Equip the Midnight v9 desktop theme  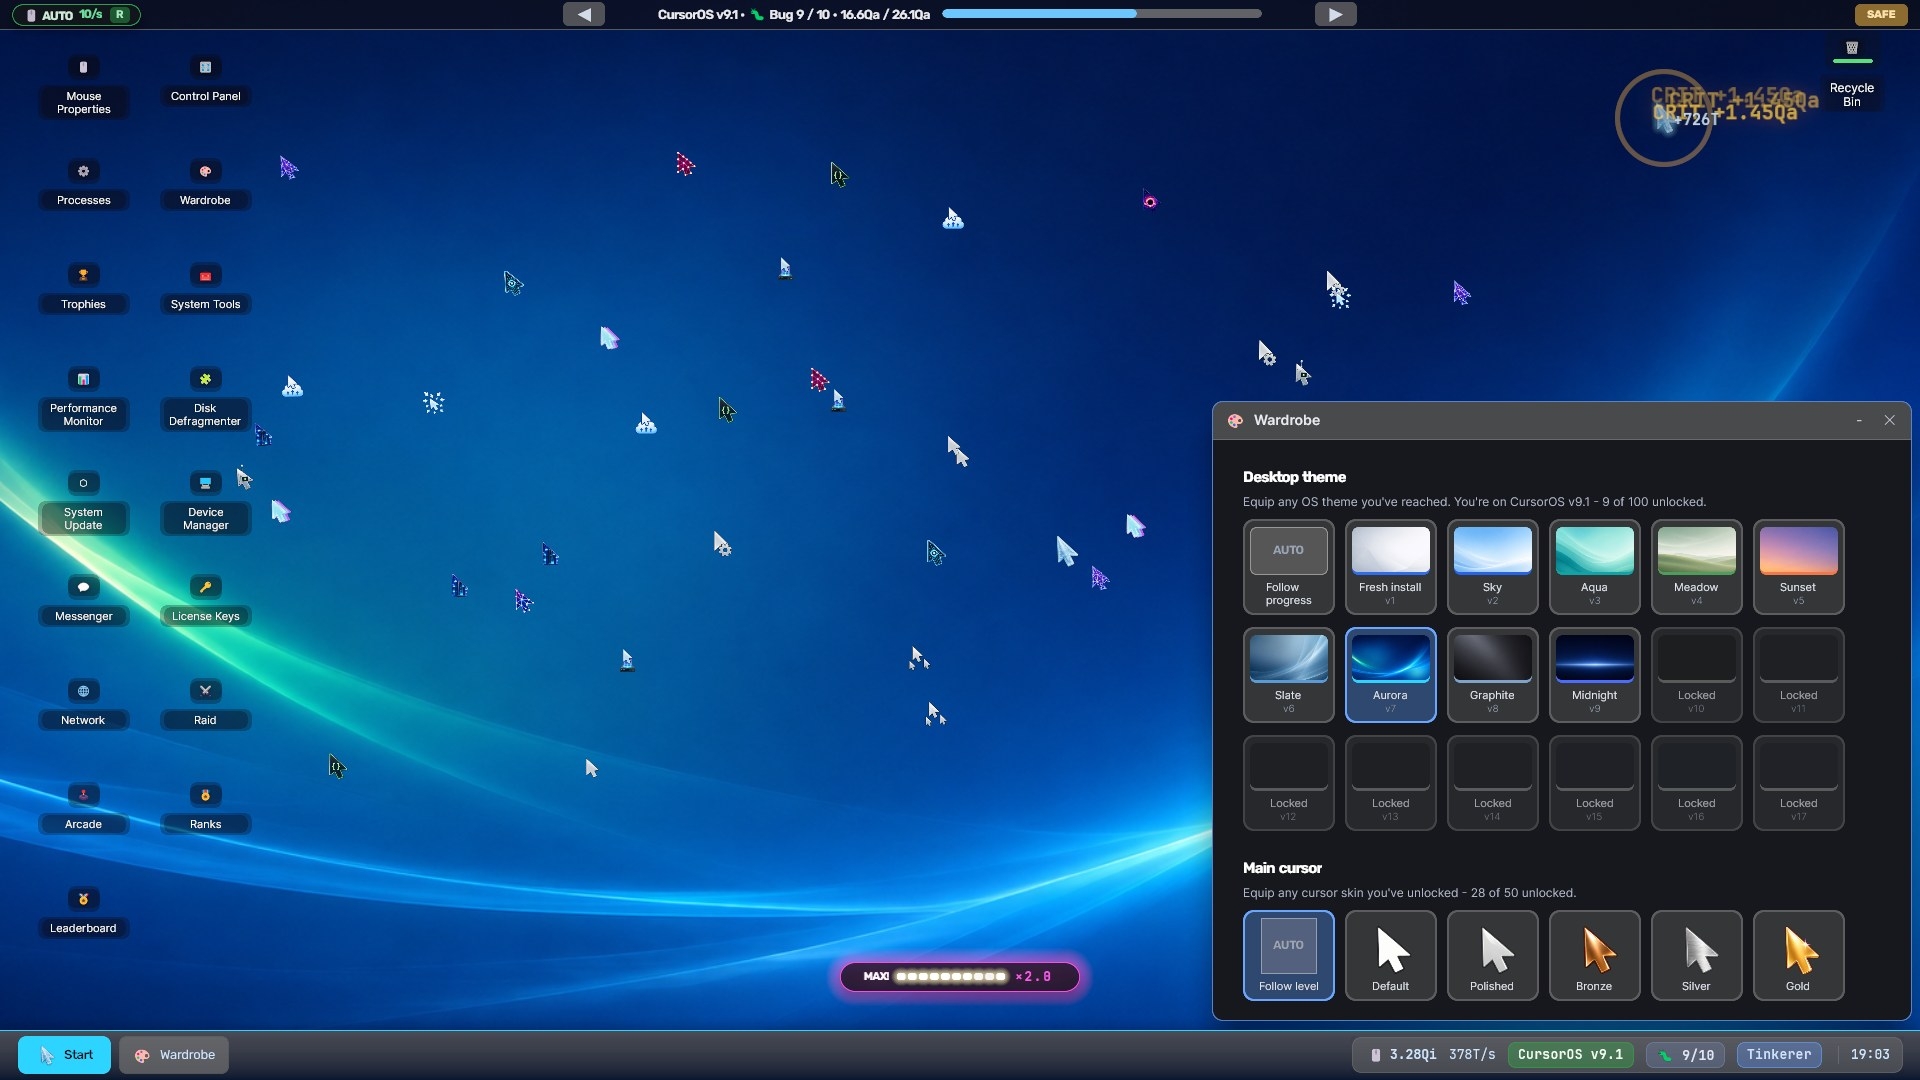pyautogui.click(x=1594, y=675)
